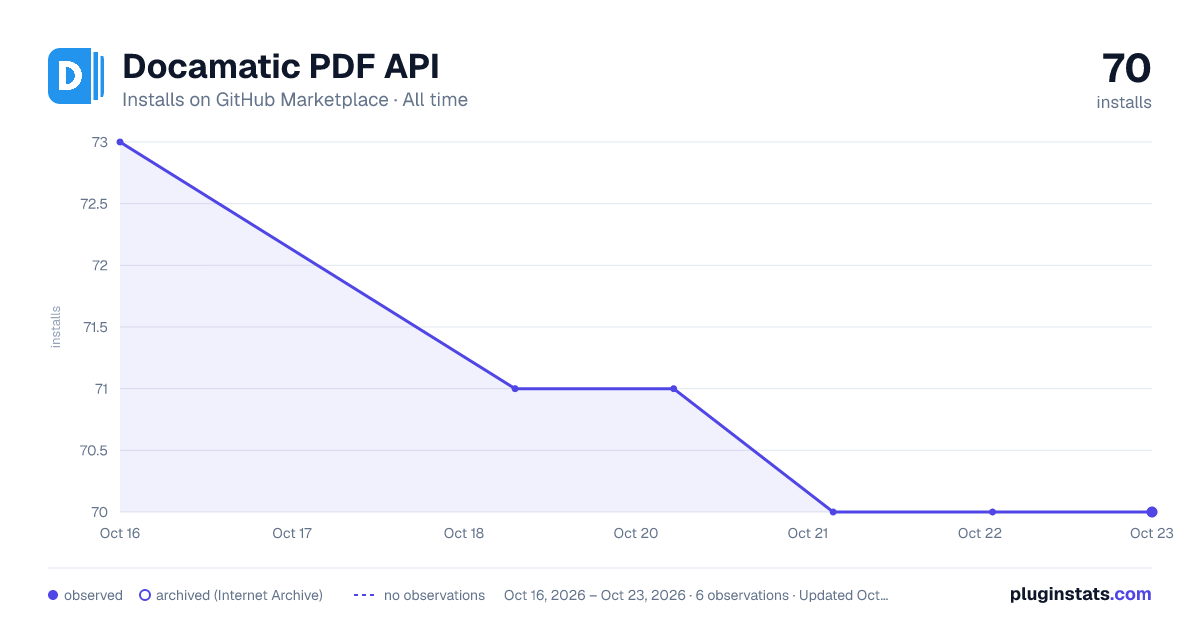This screenshot has height=630, width=1200.
Task: Select the Oct 21 data point at 70
Action: (x=833, y=512)
